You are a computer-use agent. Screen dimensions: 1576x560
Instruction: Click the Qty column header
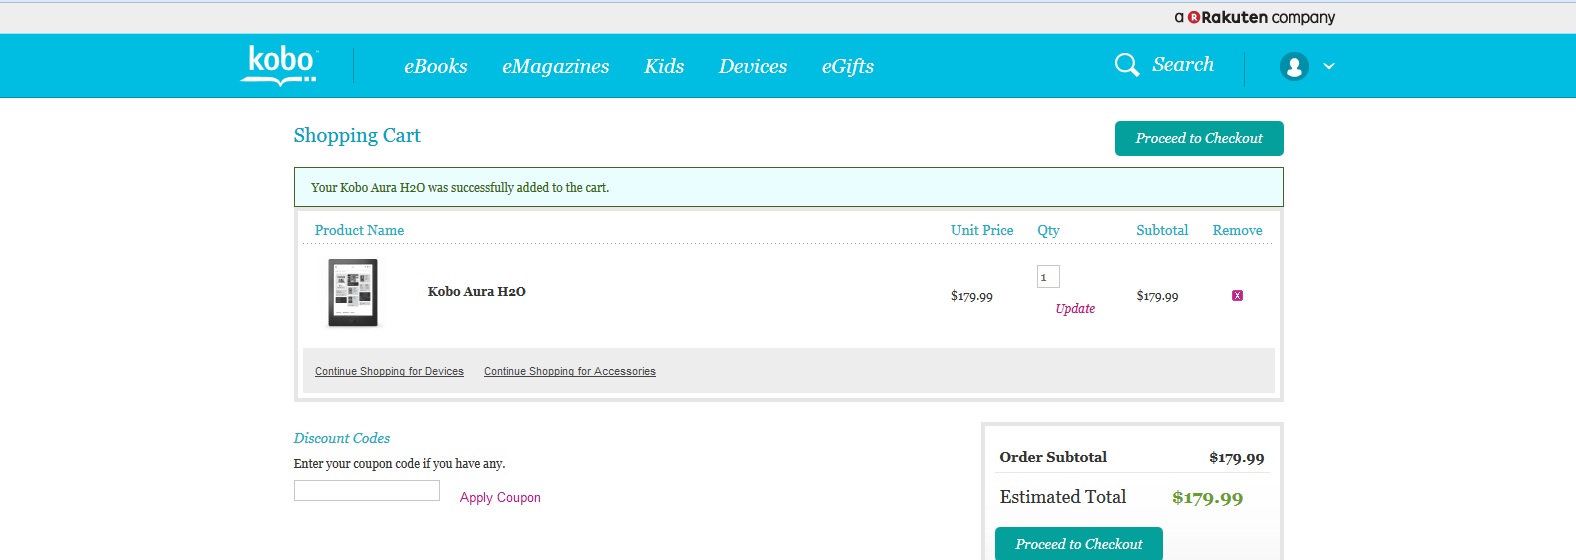click(1048, 230)
